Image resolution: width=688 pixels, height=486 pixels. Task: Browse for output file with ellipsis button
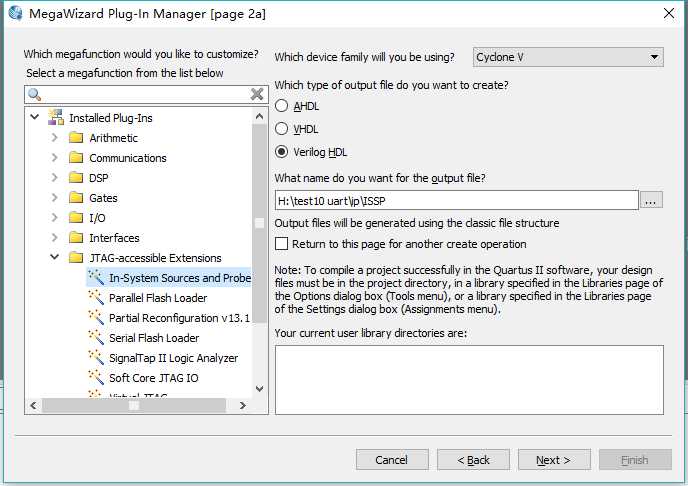coord(651,201)
